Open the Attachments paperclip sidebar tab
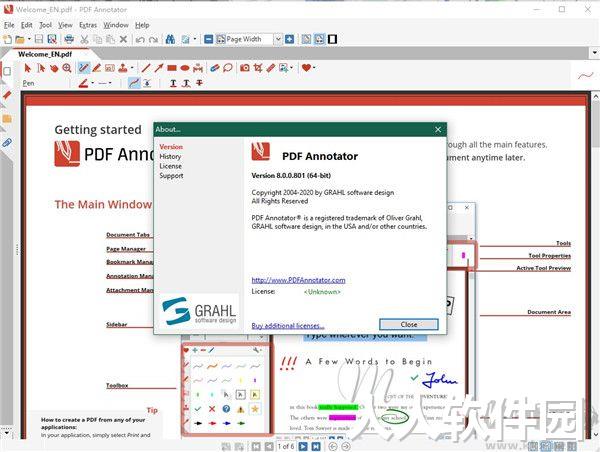Image resolution: width=600 pixels, height=452 pixels. (7, 143)
